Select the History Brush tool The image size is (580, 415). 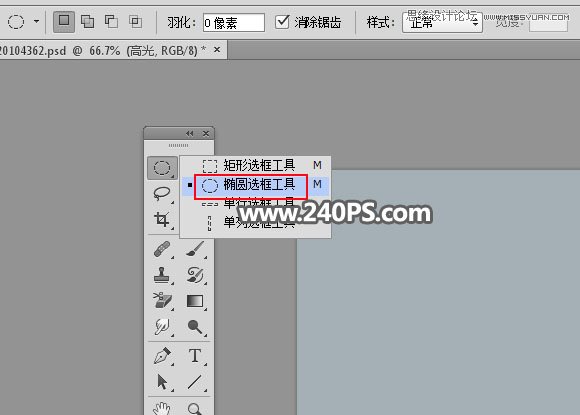[195, 276]
